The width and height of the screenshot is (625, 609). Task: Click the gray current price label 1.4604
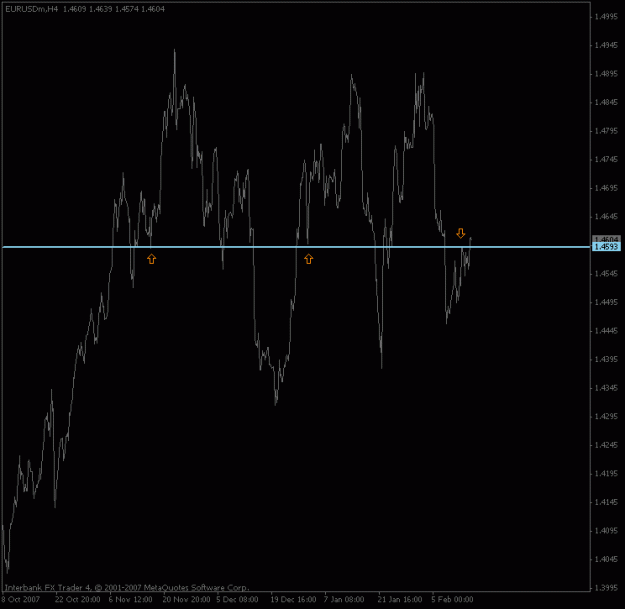coord(606,240)
